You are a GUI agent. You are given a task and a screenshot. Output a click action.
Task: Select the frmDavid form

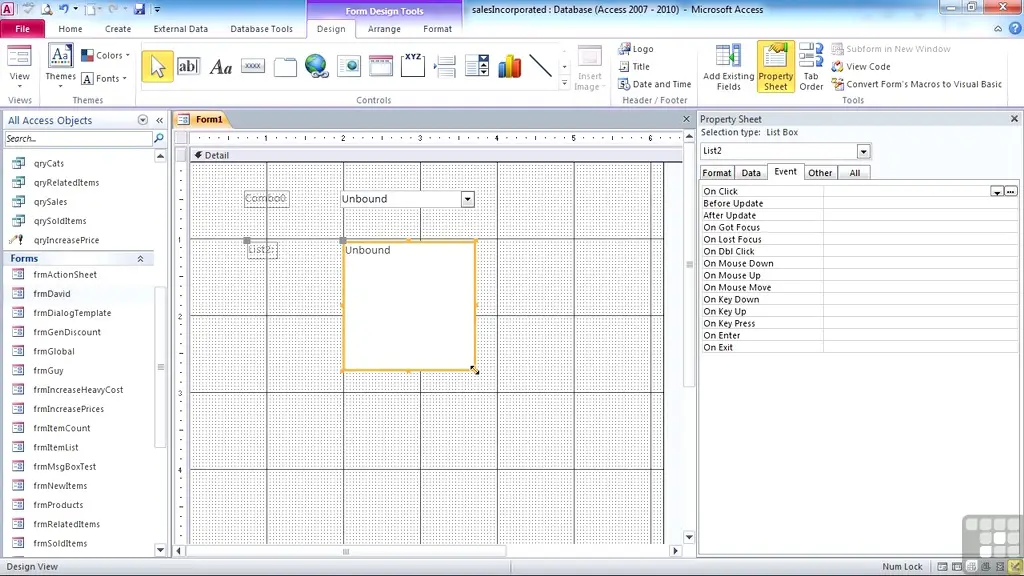click(x=52, y=294)
